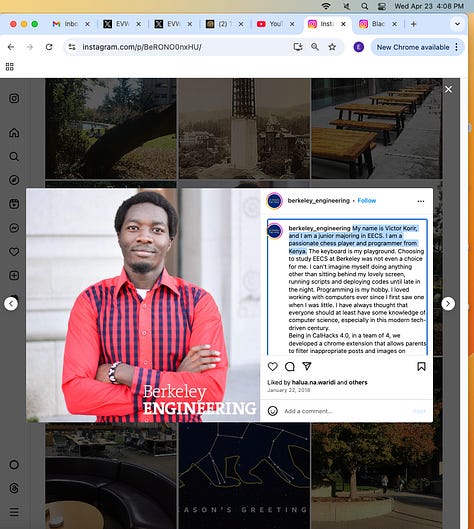This screenshot has width=474, height=529.
Task: Save post with bookmark icon
Action: click(x=421, y=366)
